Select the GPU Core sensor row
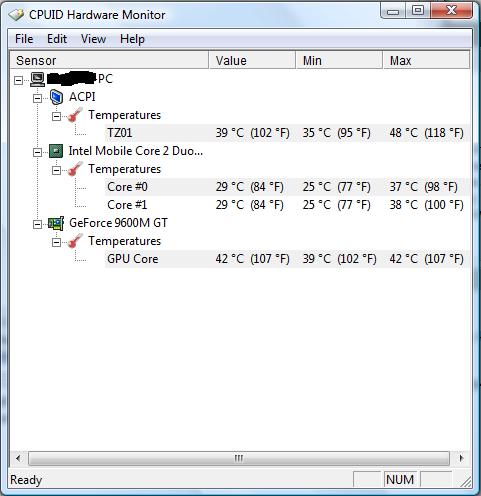This screenshot has height=496, width=481. (x=287, y=259)
